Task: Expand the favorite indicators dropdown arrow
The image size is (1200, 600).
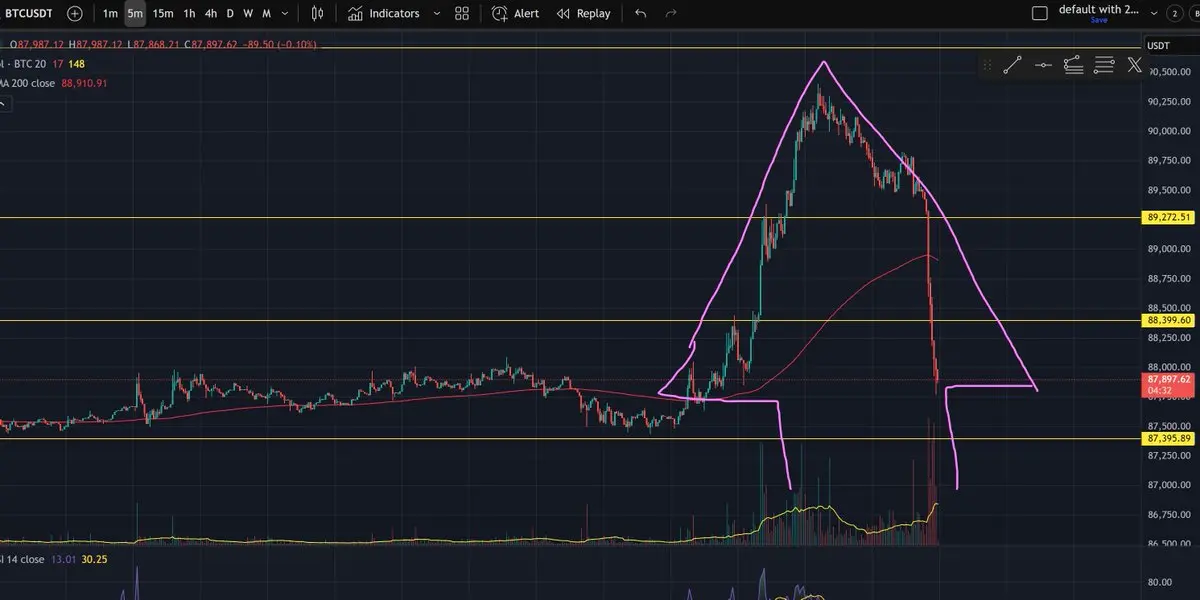Action: pos(437,14)
